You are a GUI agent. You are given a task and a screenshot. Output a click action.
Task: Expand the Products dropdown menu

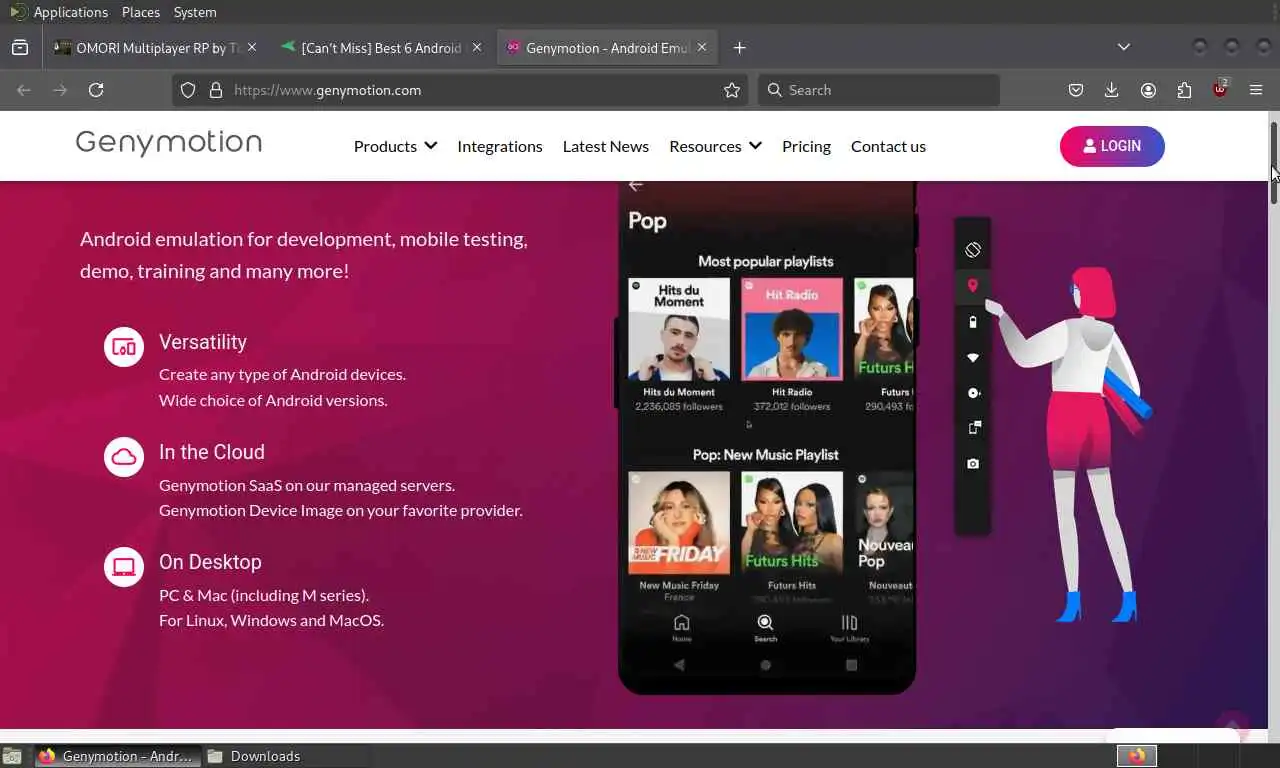[x=395, y=146]
